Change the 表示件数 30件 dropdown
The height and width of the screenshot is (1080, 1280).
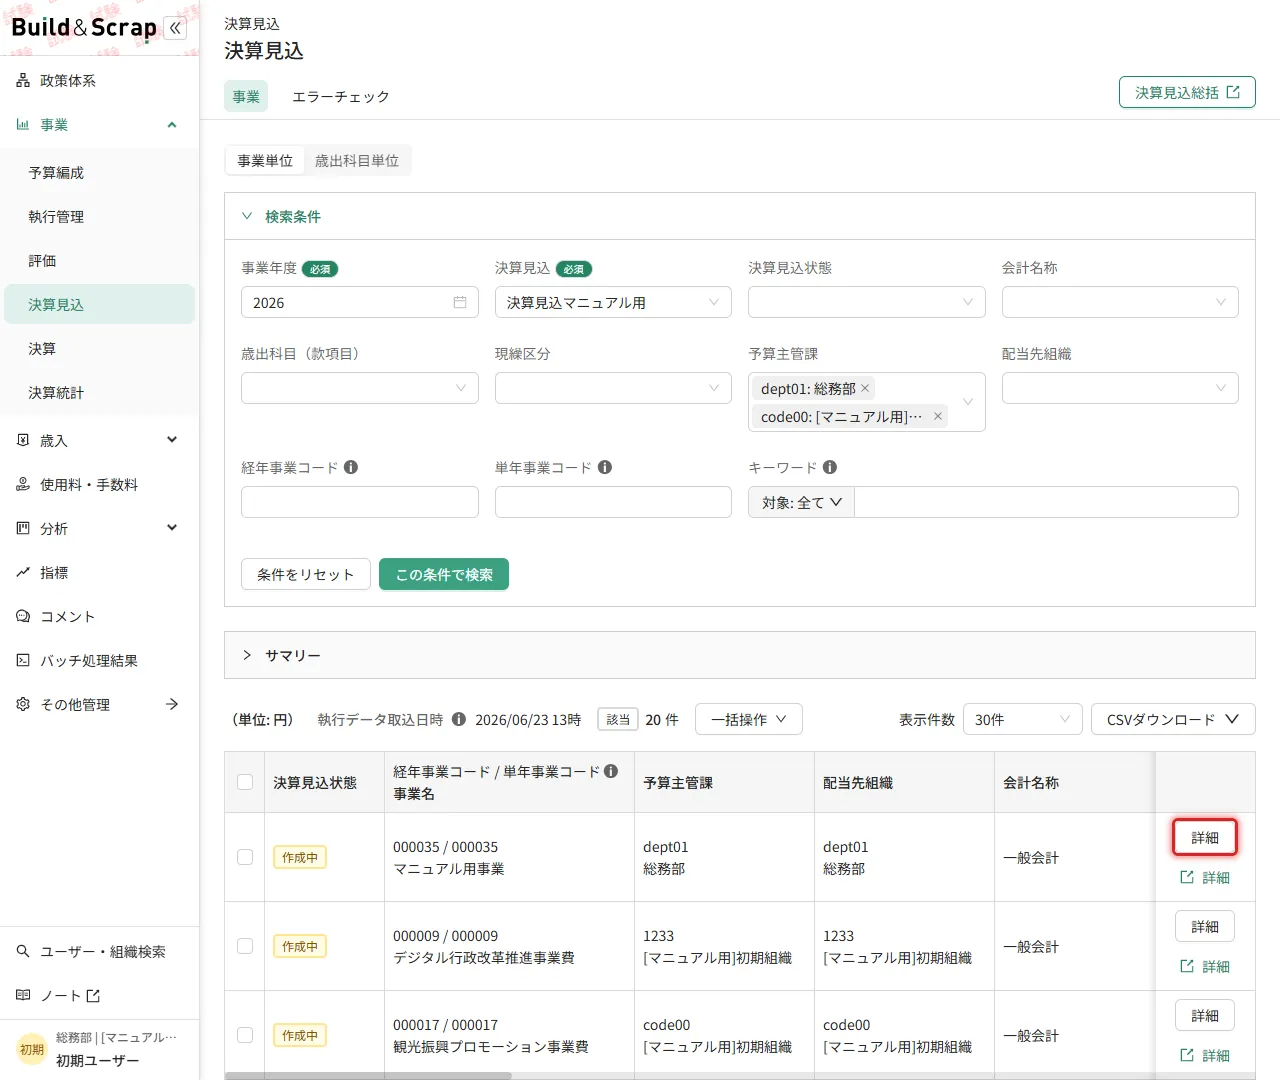tap(1022, 719)
